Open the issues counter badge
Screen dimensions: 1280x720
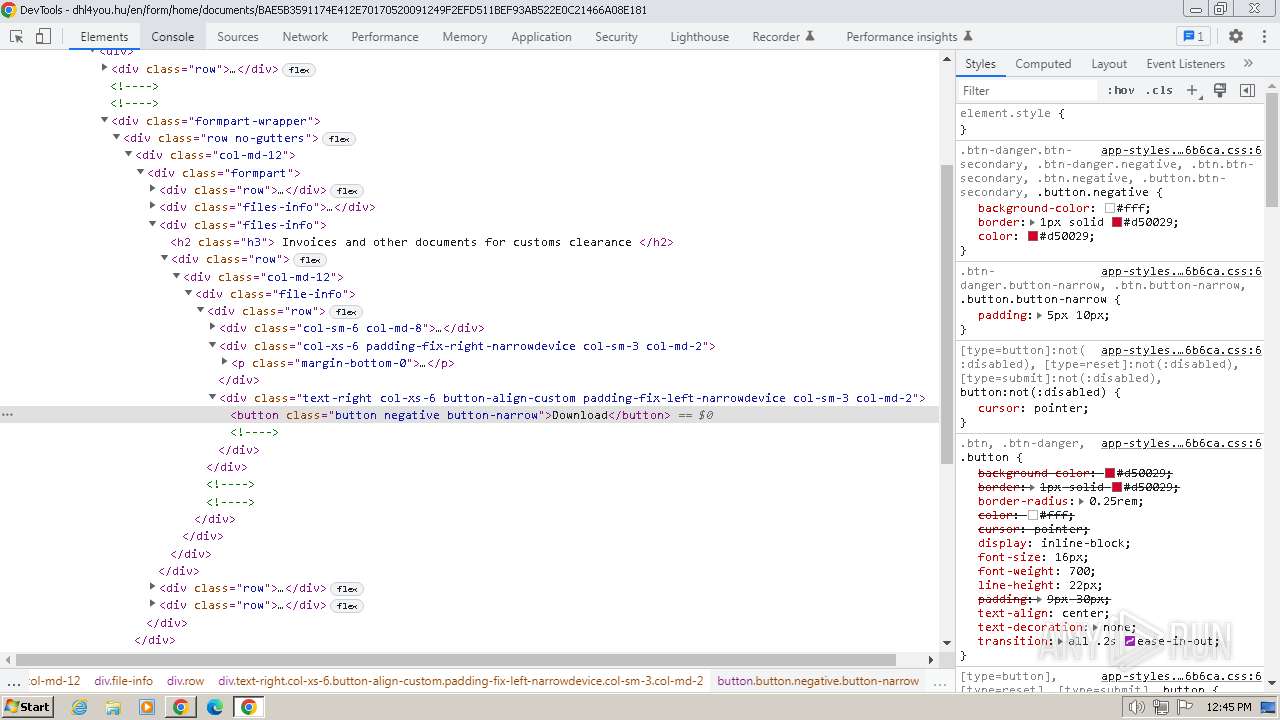pos(1194,36)
